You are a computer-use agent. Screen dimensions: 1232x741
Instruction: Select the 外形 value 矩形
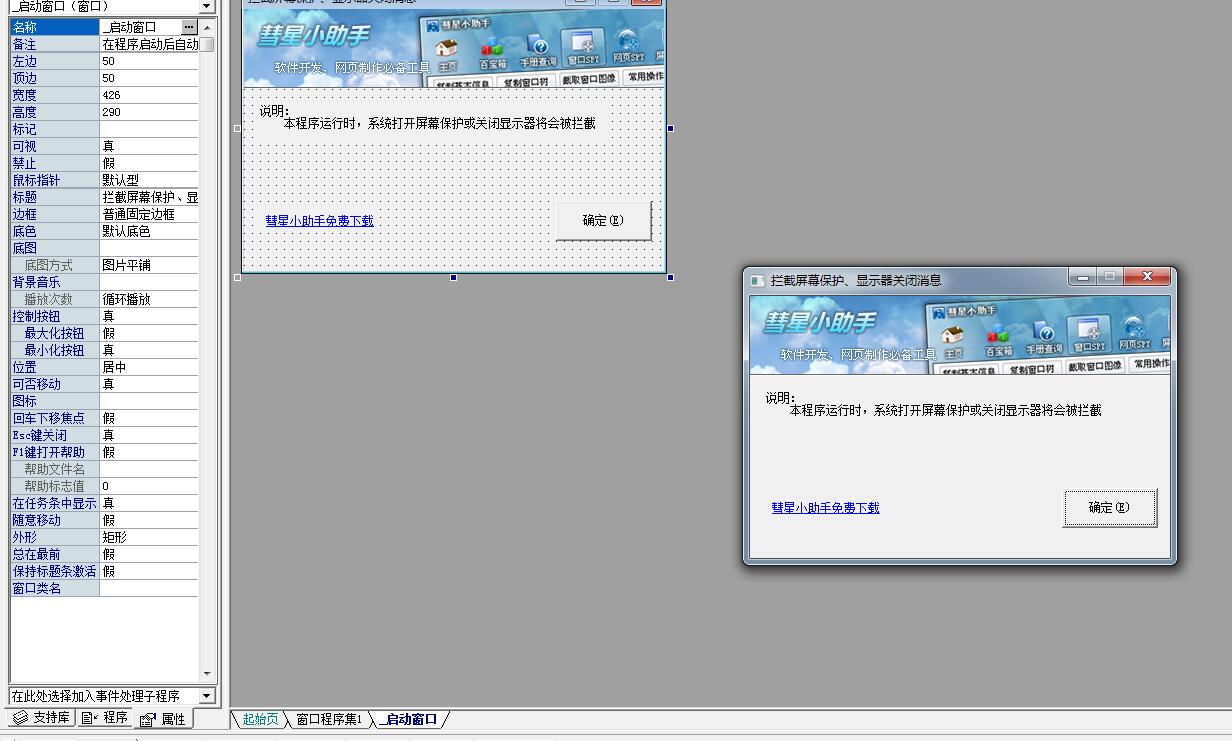(x=149, y=537)
